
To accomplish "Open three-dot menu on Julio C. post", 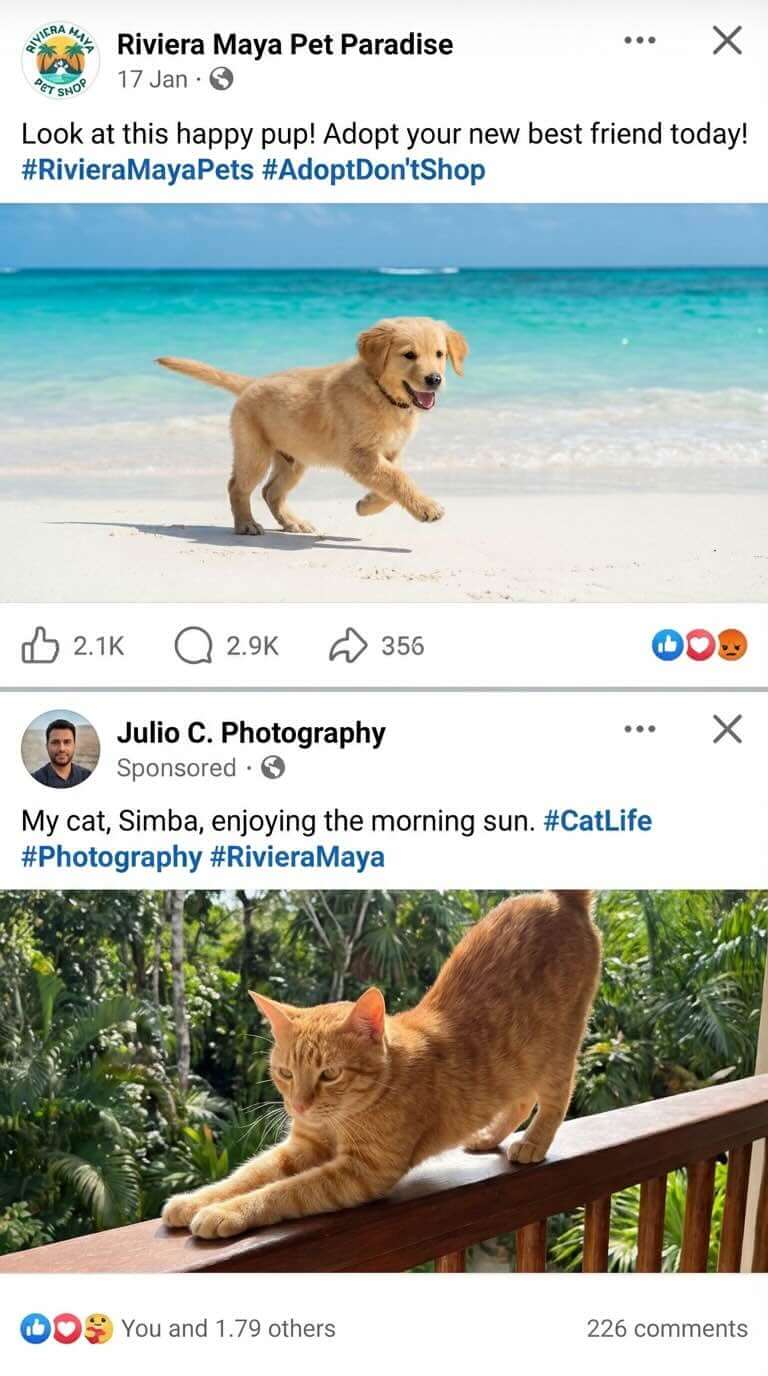I will pyautogui.click(x=639, y=729).
